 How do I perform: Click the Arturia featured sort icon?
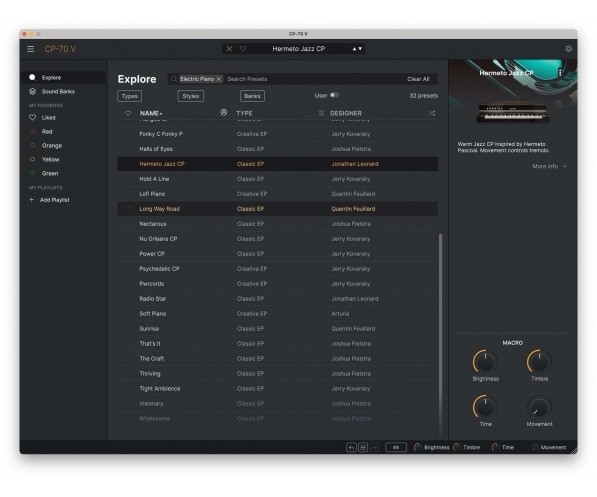pos(223,112)
